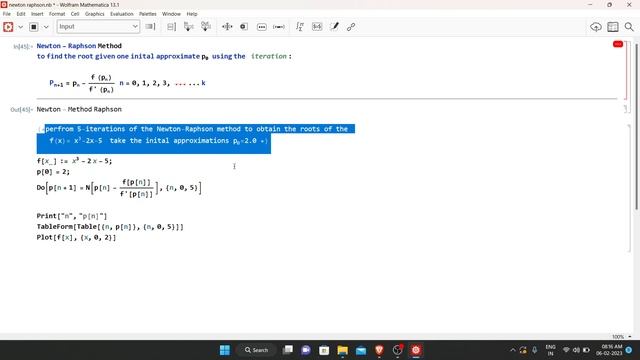Open the Help menu

coord(192,14)
